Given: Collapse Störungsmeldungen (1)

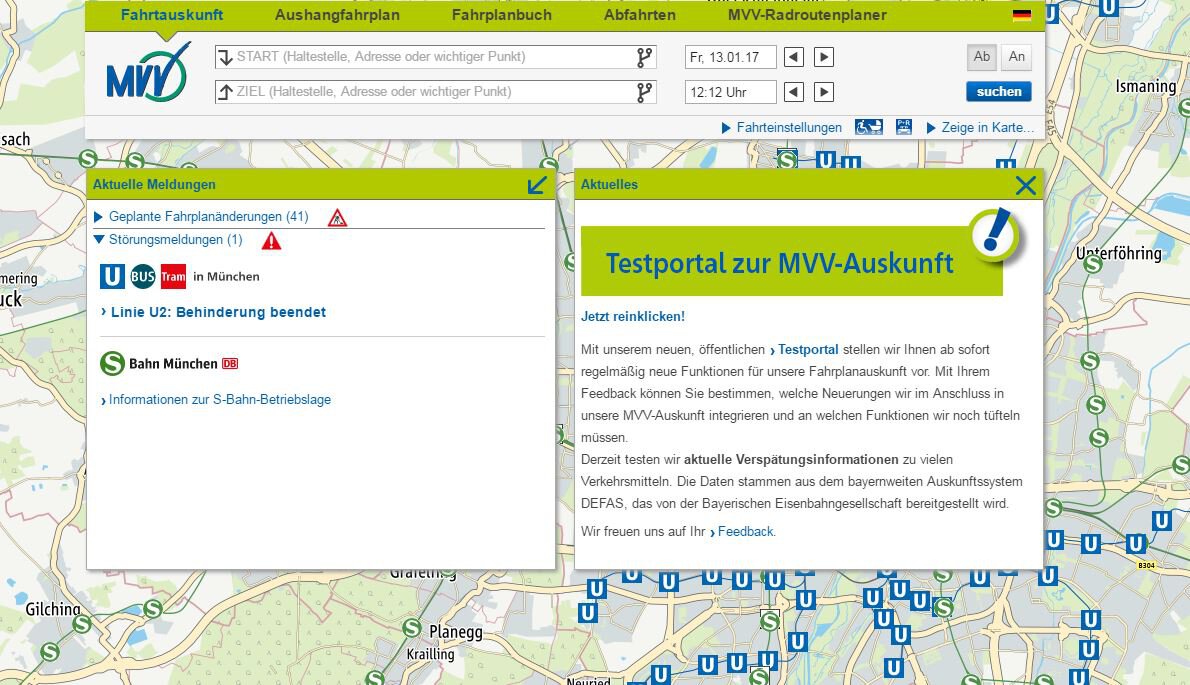Looking at the screenshot, I should point(168,240).
